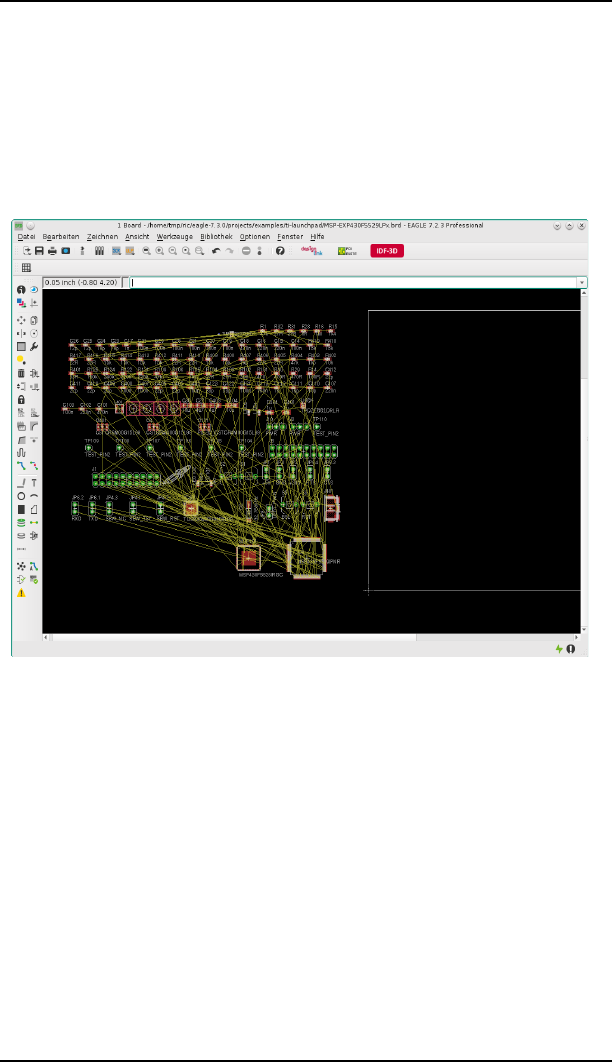This screenshot has width=612, height=1062.
Task: Open the Bearbeiten menu
Action: [61, 237]
